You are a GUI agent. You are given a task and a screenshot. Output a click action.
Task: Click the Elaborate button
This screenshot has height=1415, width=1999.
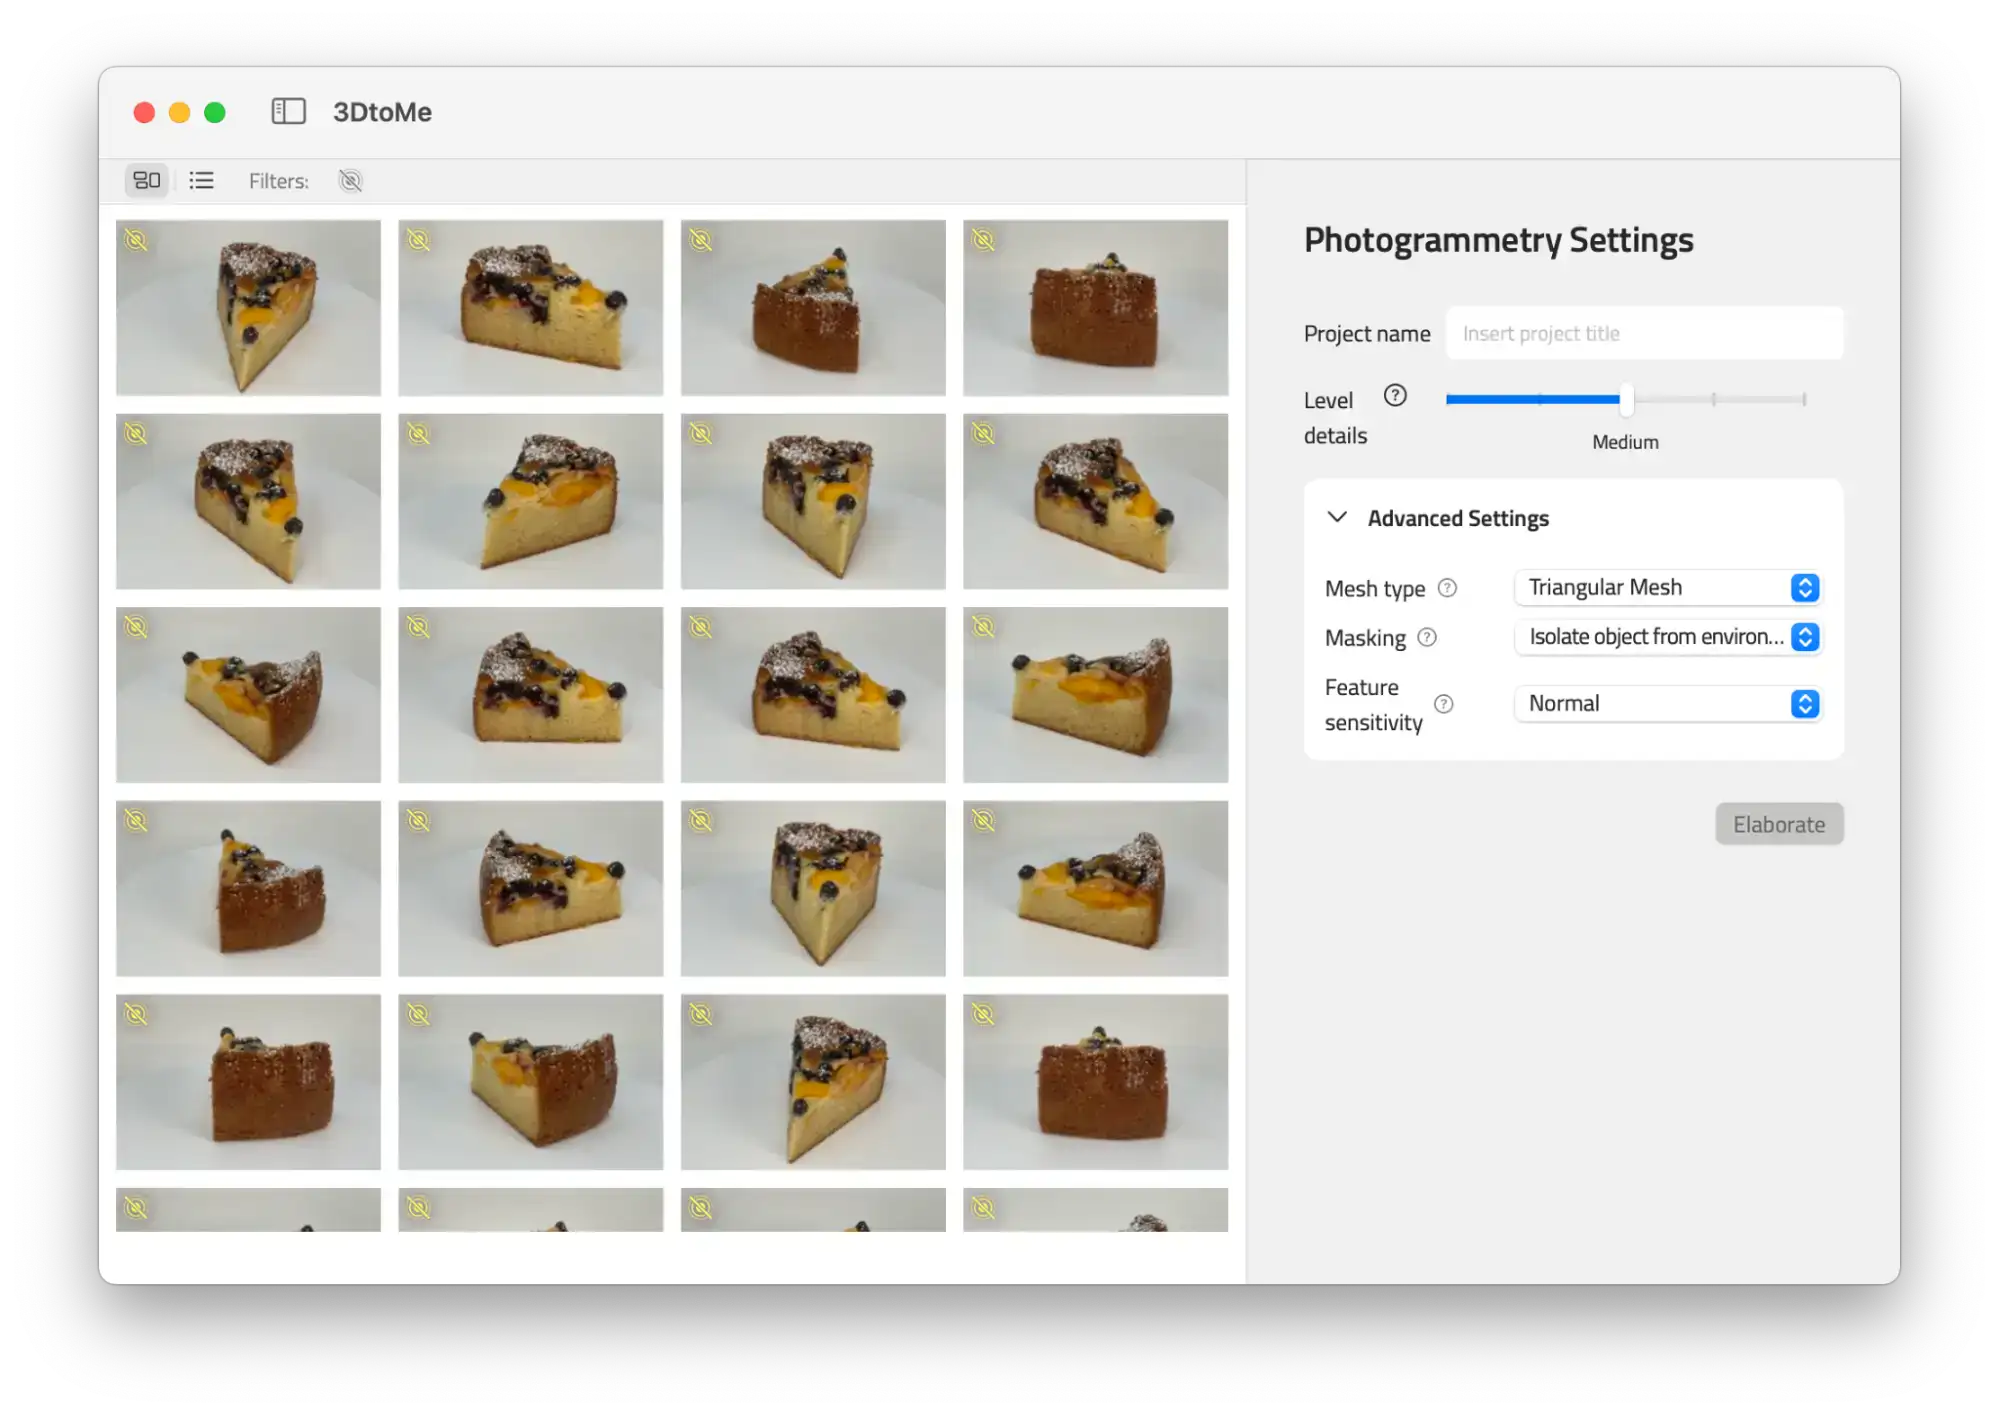click(x=1779, y=824)
